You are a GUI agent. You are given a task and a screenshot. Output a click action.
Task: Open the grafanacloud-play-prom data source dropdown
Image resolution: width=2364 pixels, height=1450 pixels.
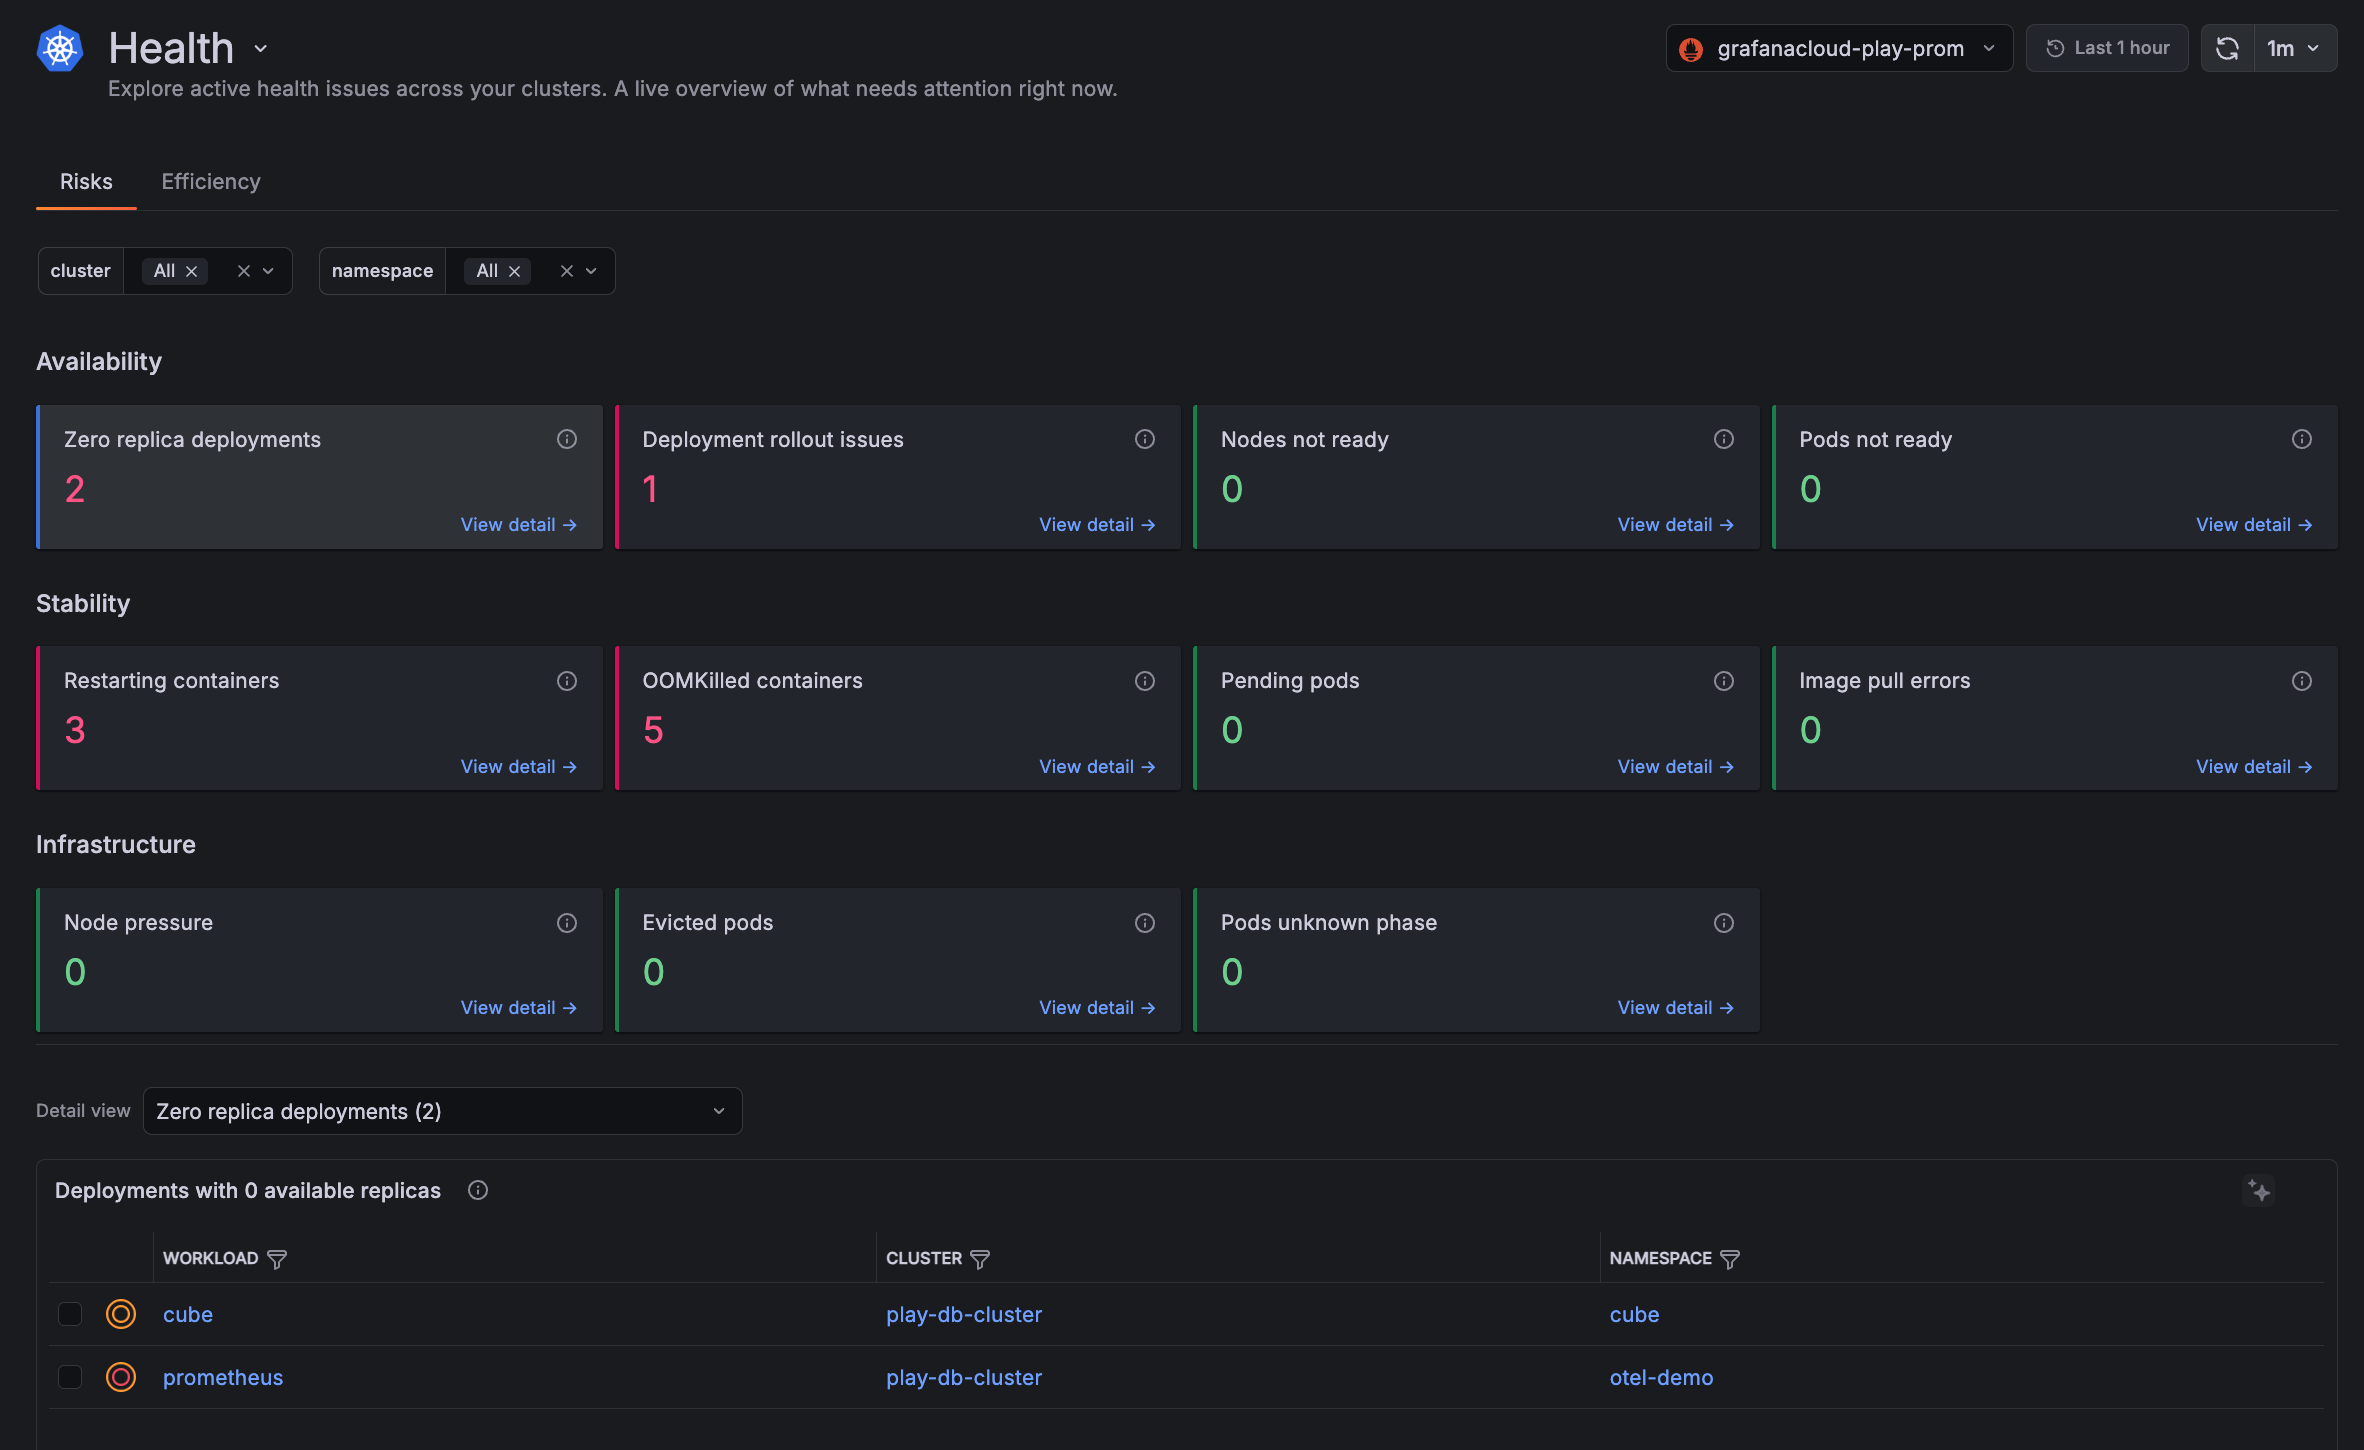tap(1838, 49)
